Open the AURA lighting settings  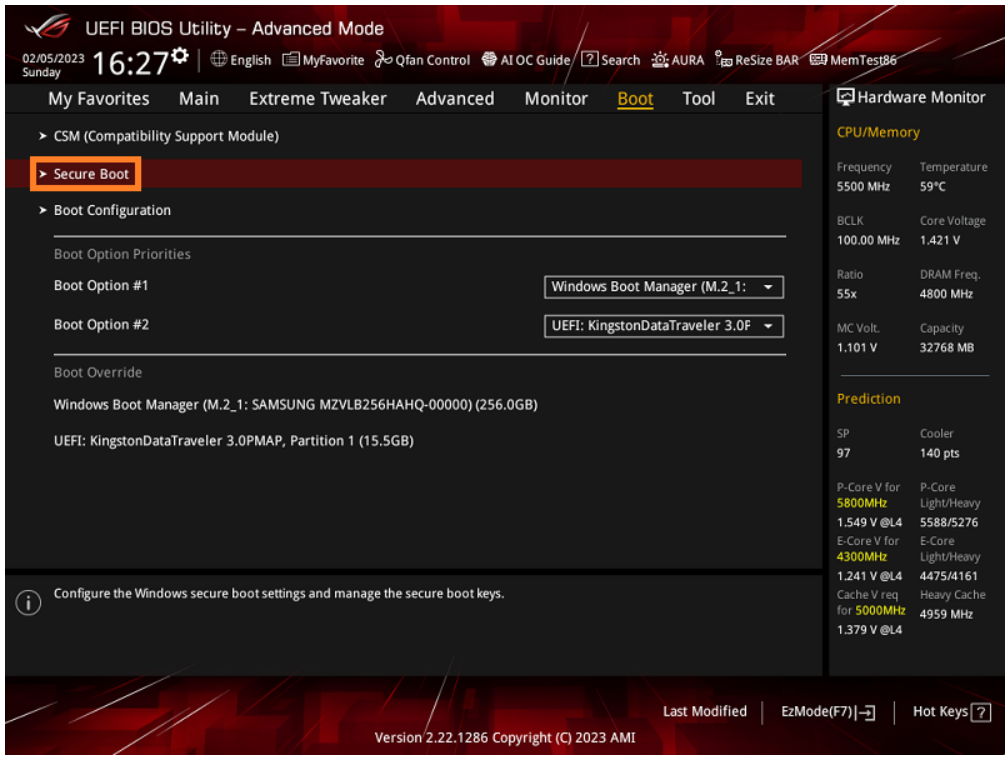(x=678, y=60)
